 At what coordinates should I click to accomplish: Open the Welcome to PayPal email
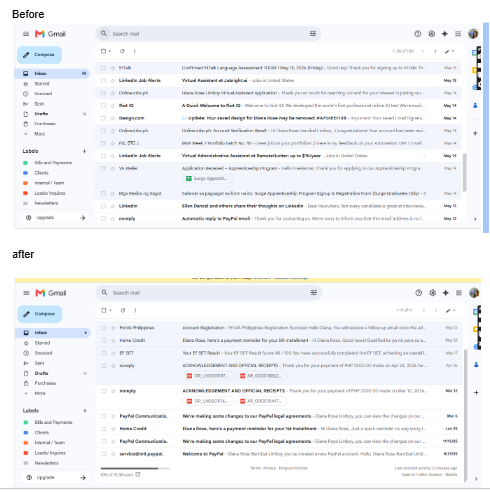(279, 454)
